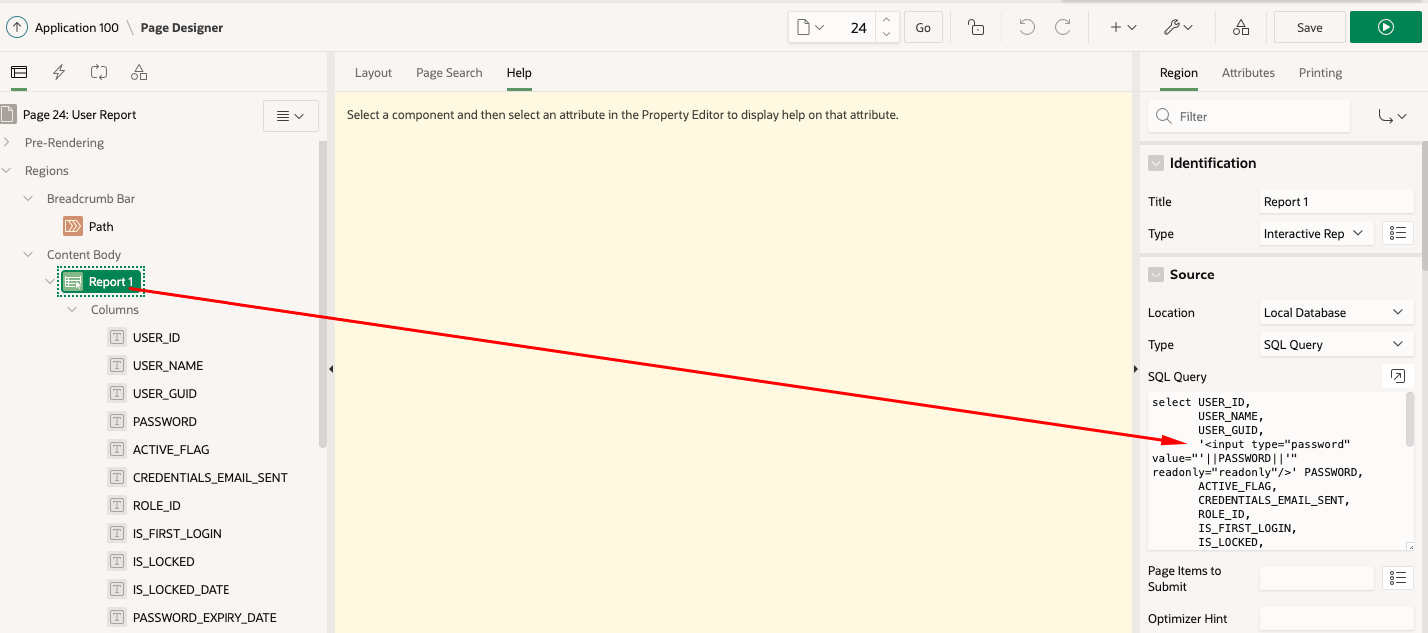This screenshot has width=1428, height=633.
Task: Switch to the Printing tab
Action: 1320,73
